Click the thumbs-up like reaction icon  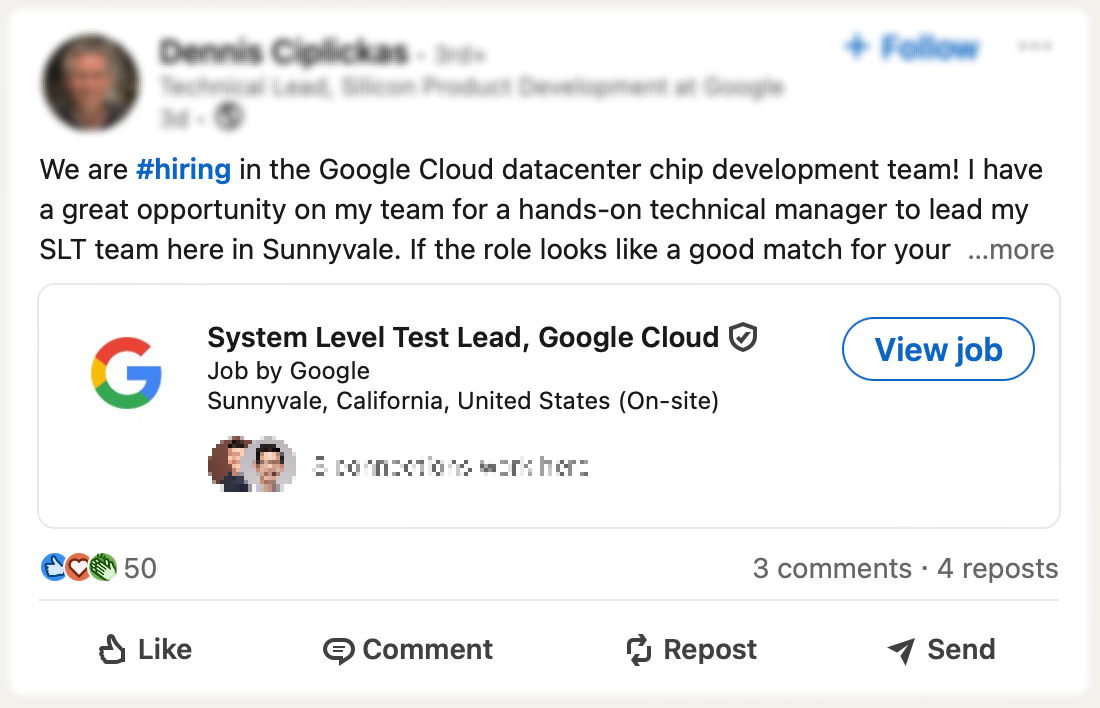pos(53,567)
